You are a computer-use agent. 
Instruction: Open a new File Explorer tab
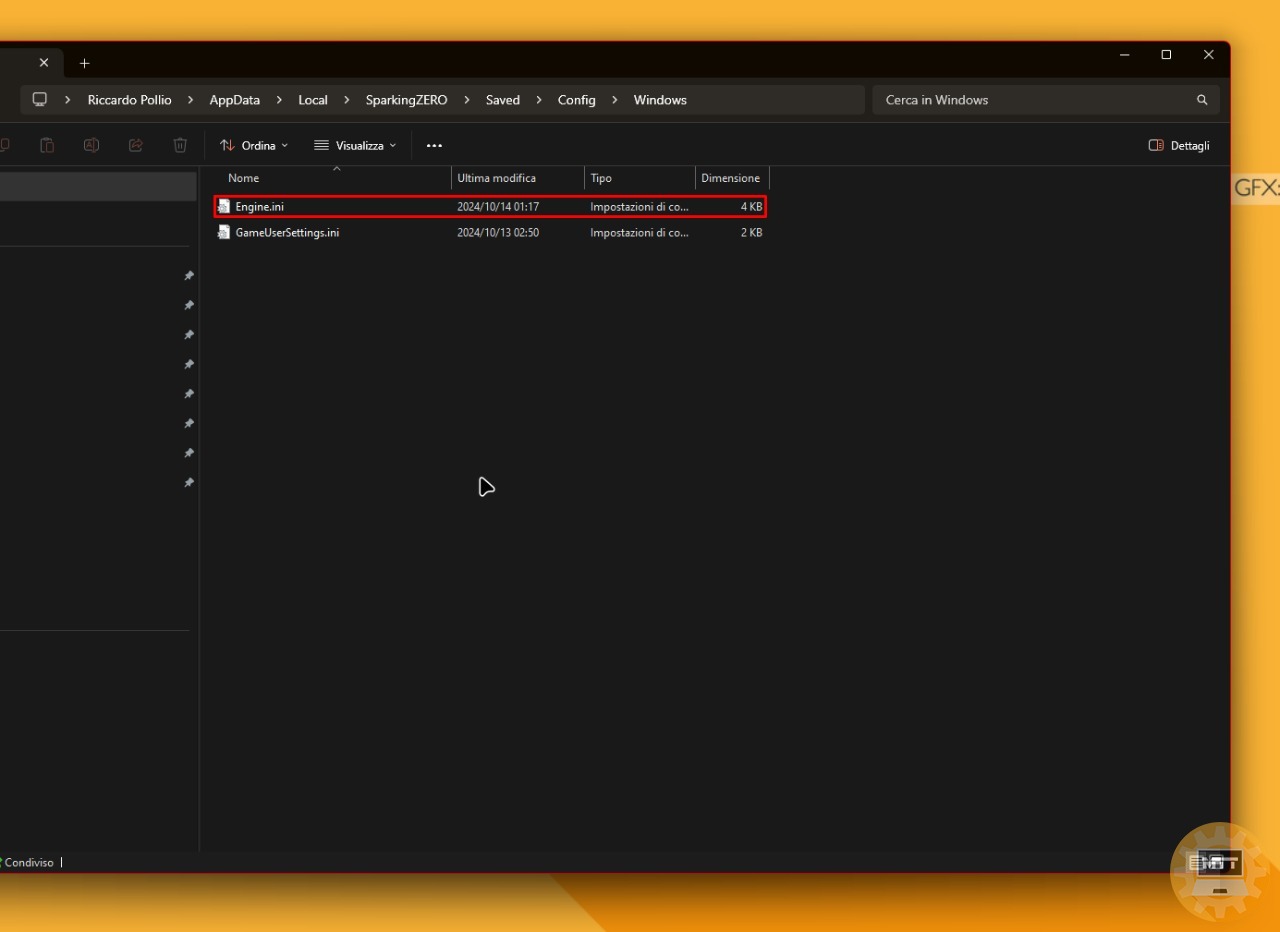click(x=84, y=63)
